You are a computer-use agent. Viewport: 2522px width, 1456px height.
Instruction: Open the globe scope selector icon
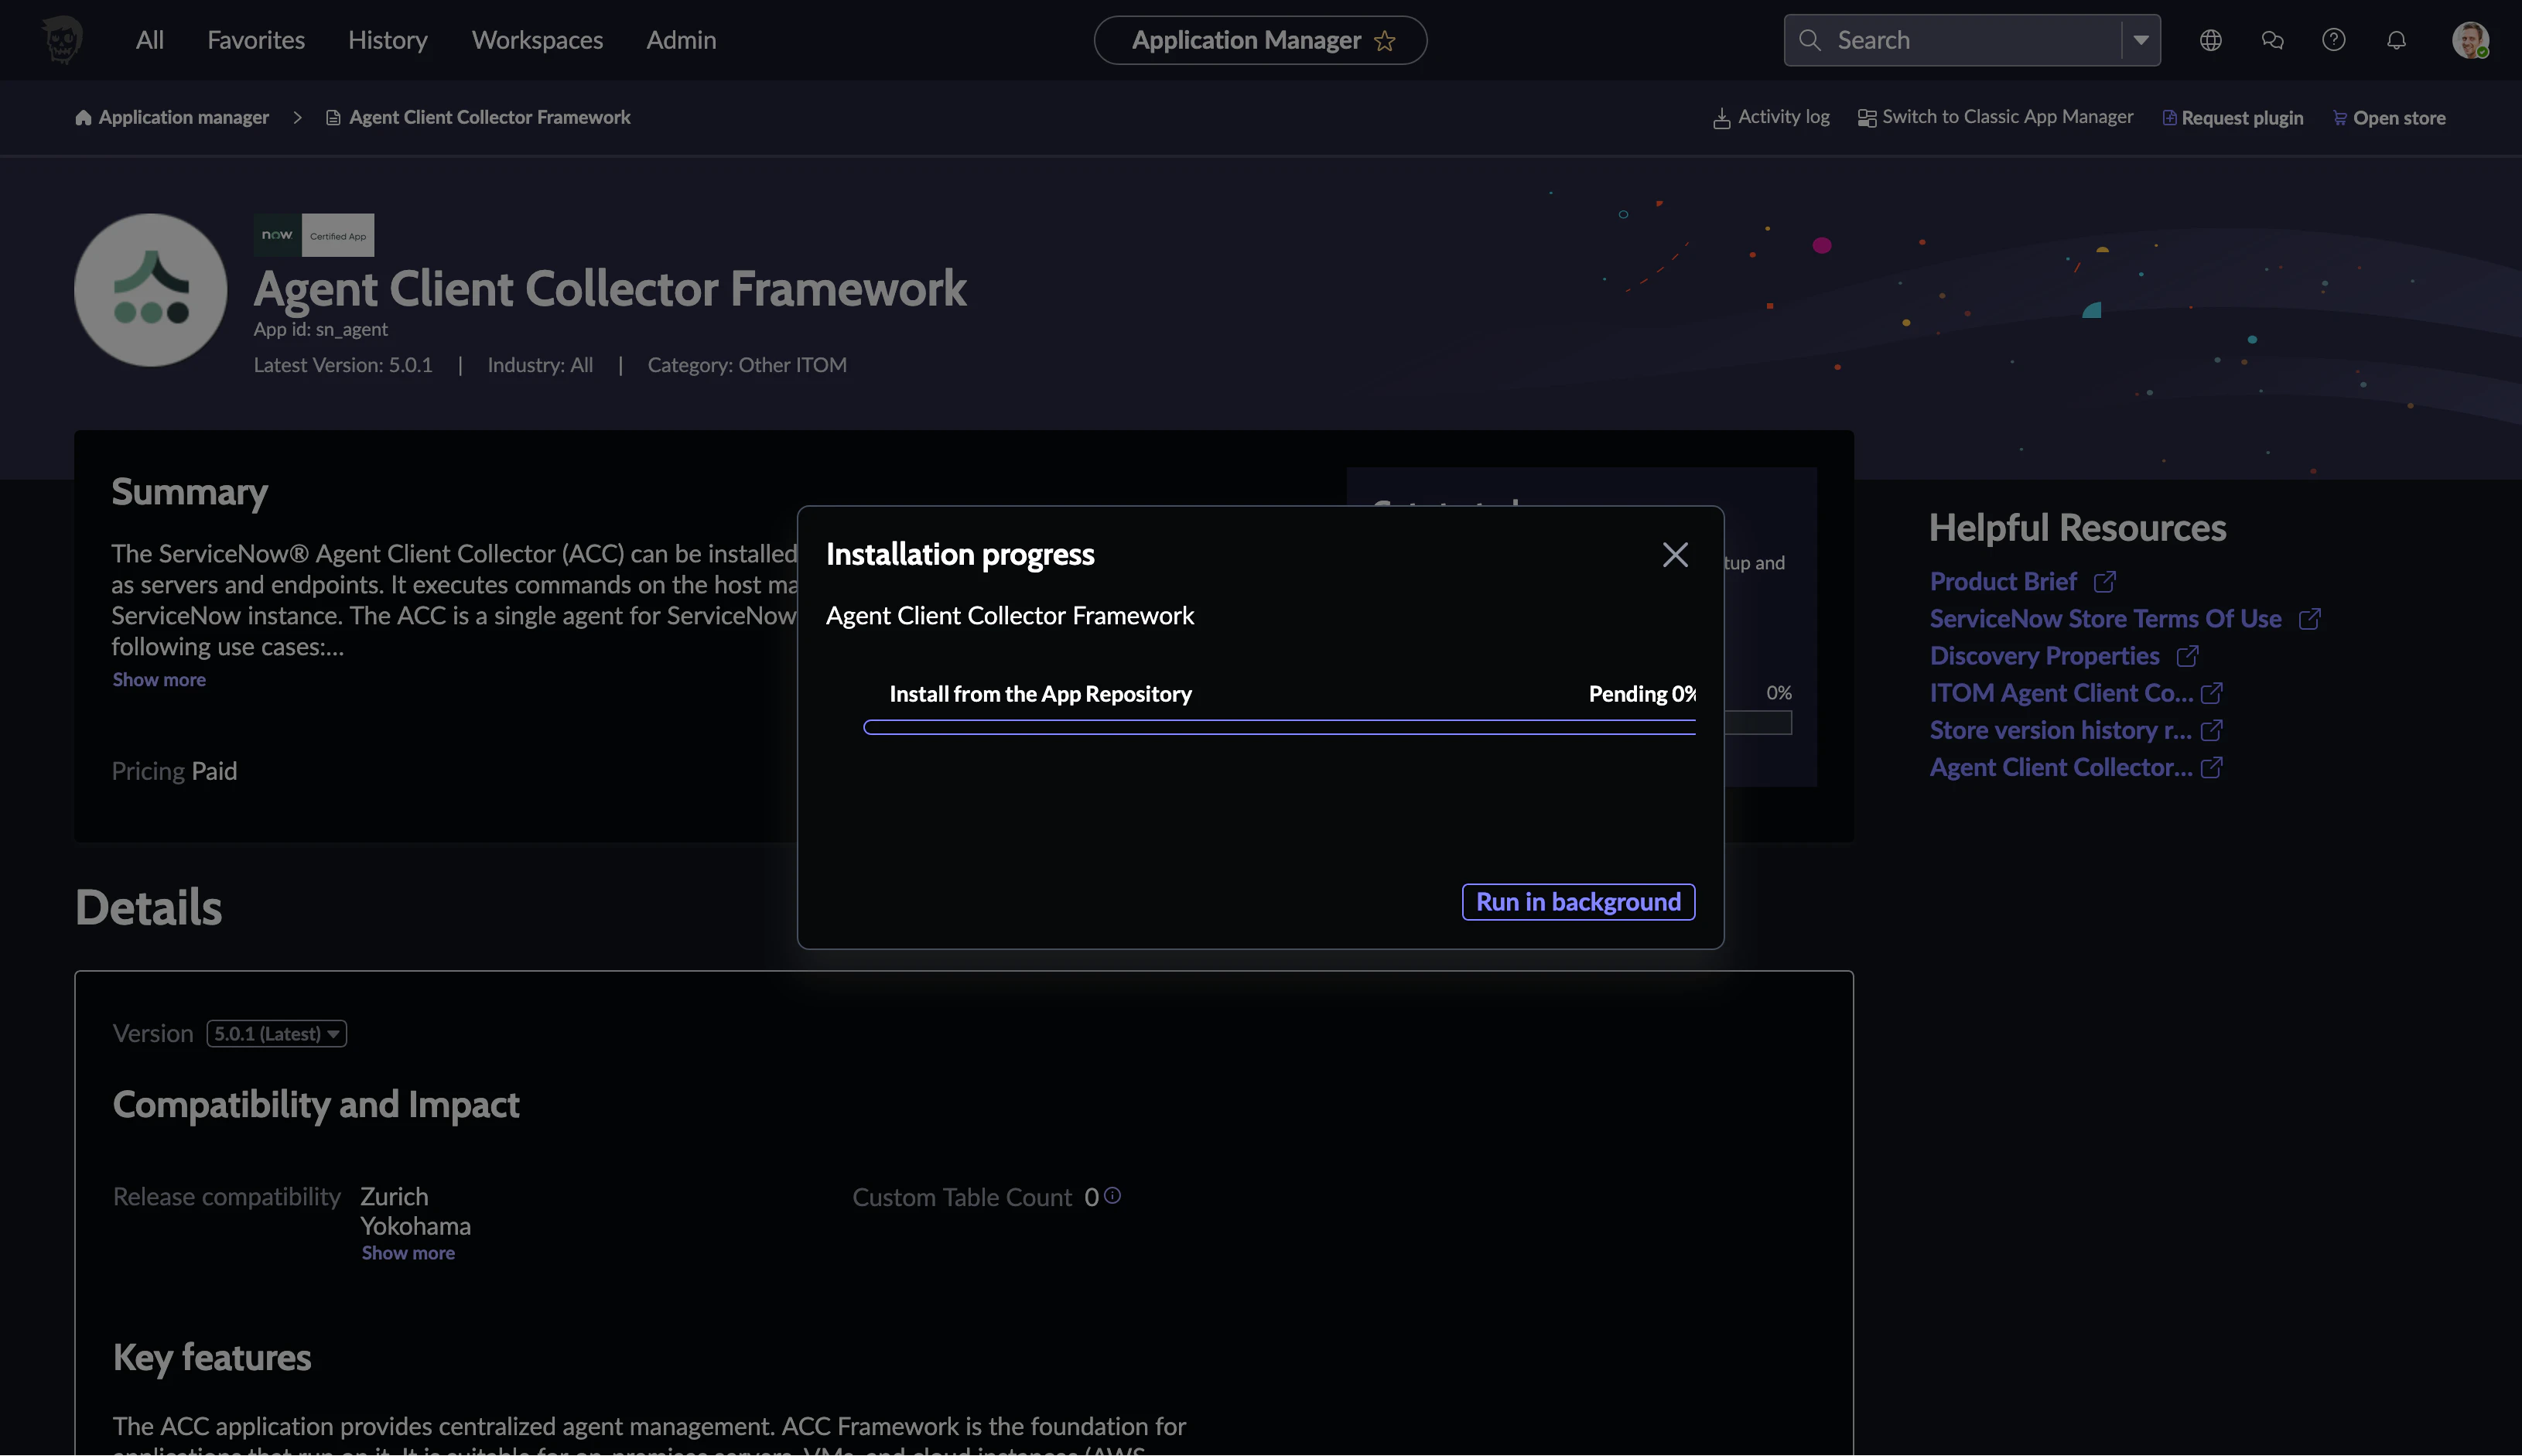click(2210, 40)
